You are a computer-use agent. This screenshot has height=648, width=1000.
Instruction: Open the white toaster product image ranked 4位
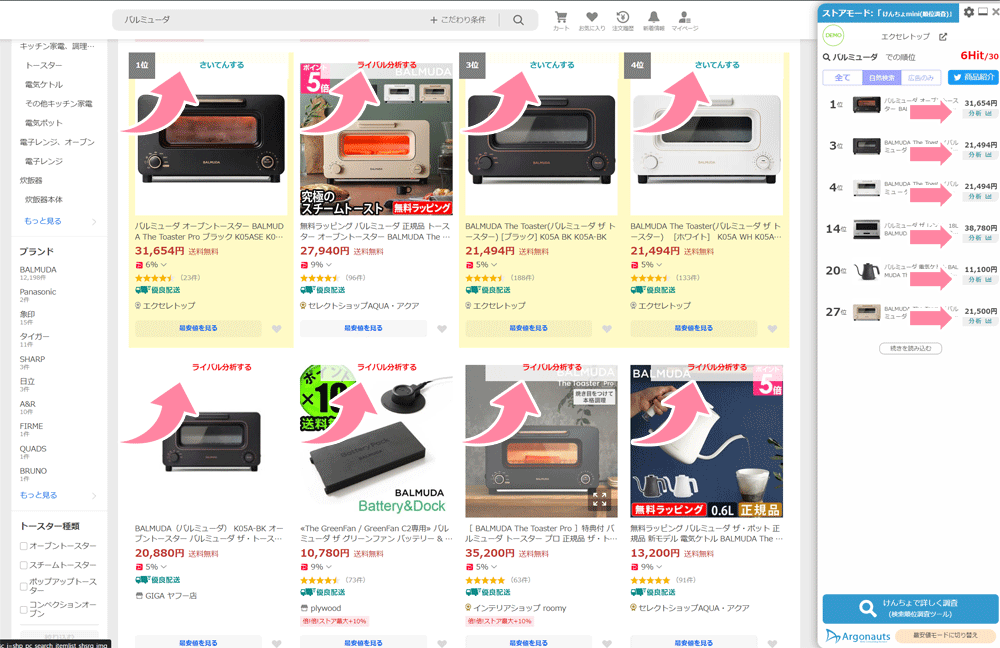(x=706, y=138)
